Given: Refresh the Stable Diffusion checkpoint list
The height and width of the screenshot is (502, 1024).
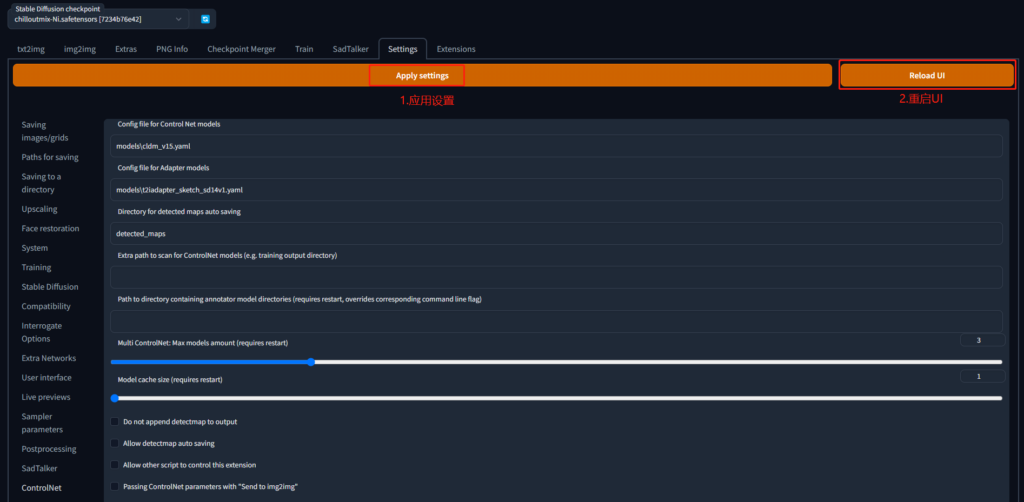Looking at the screenshot, I should (x=205, y=20).
